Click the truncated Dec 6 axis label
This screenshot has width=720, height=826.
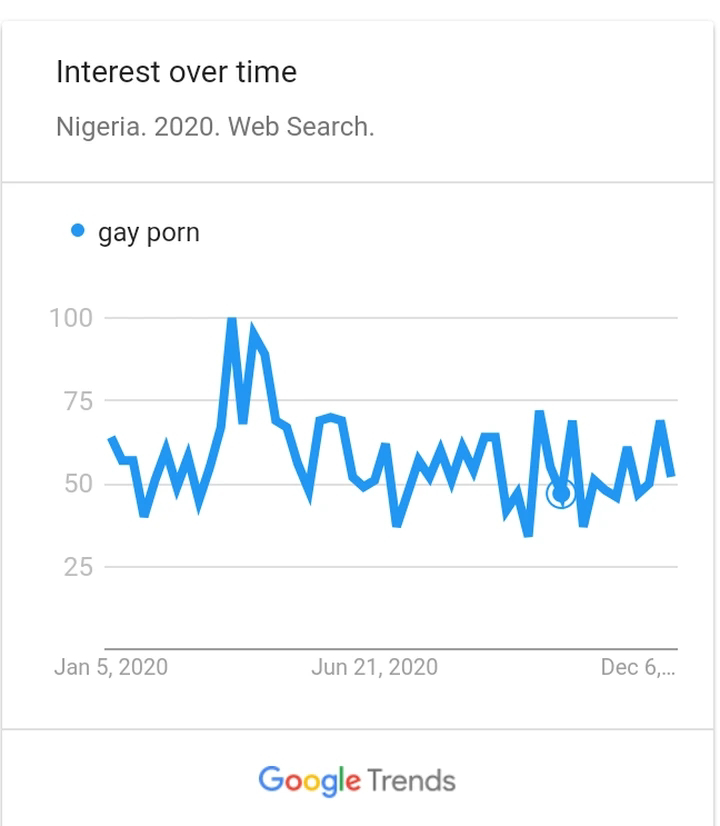coord(638,667)
